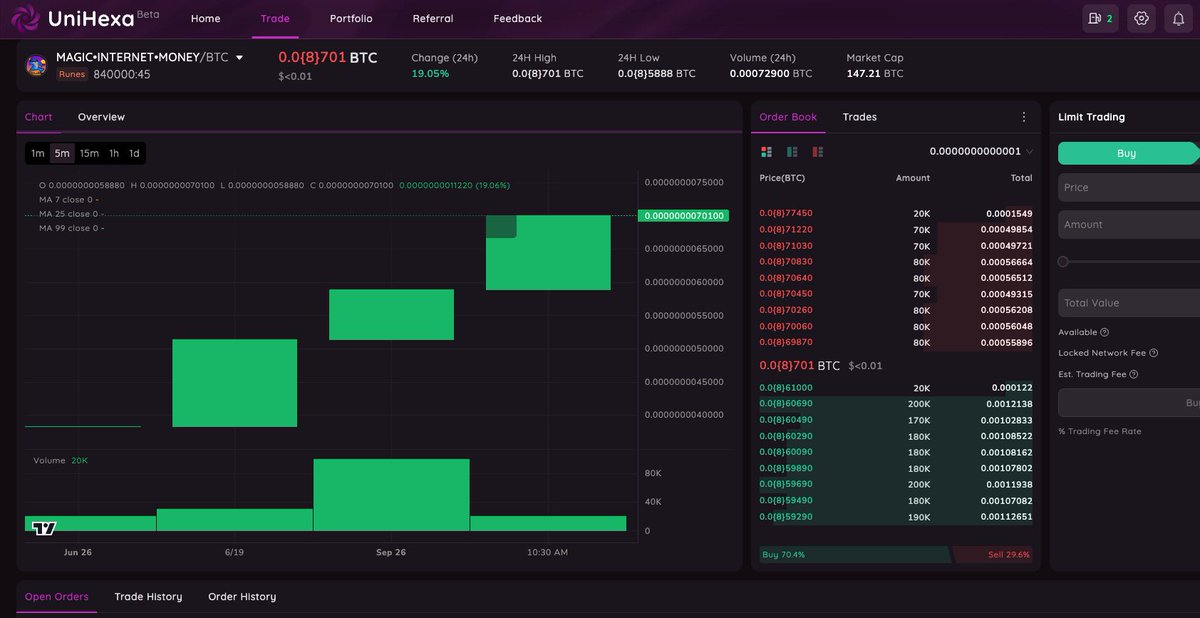Show asks-only order book view icon
Viewport: 1200px width, 618px height.
point(818,152)
